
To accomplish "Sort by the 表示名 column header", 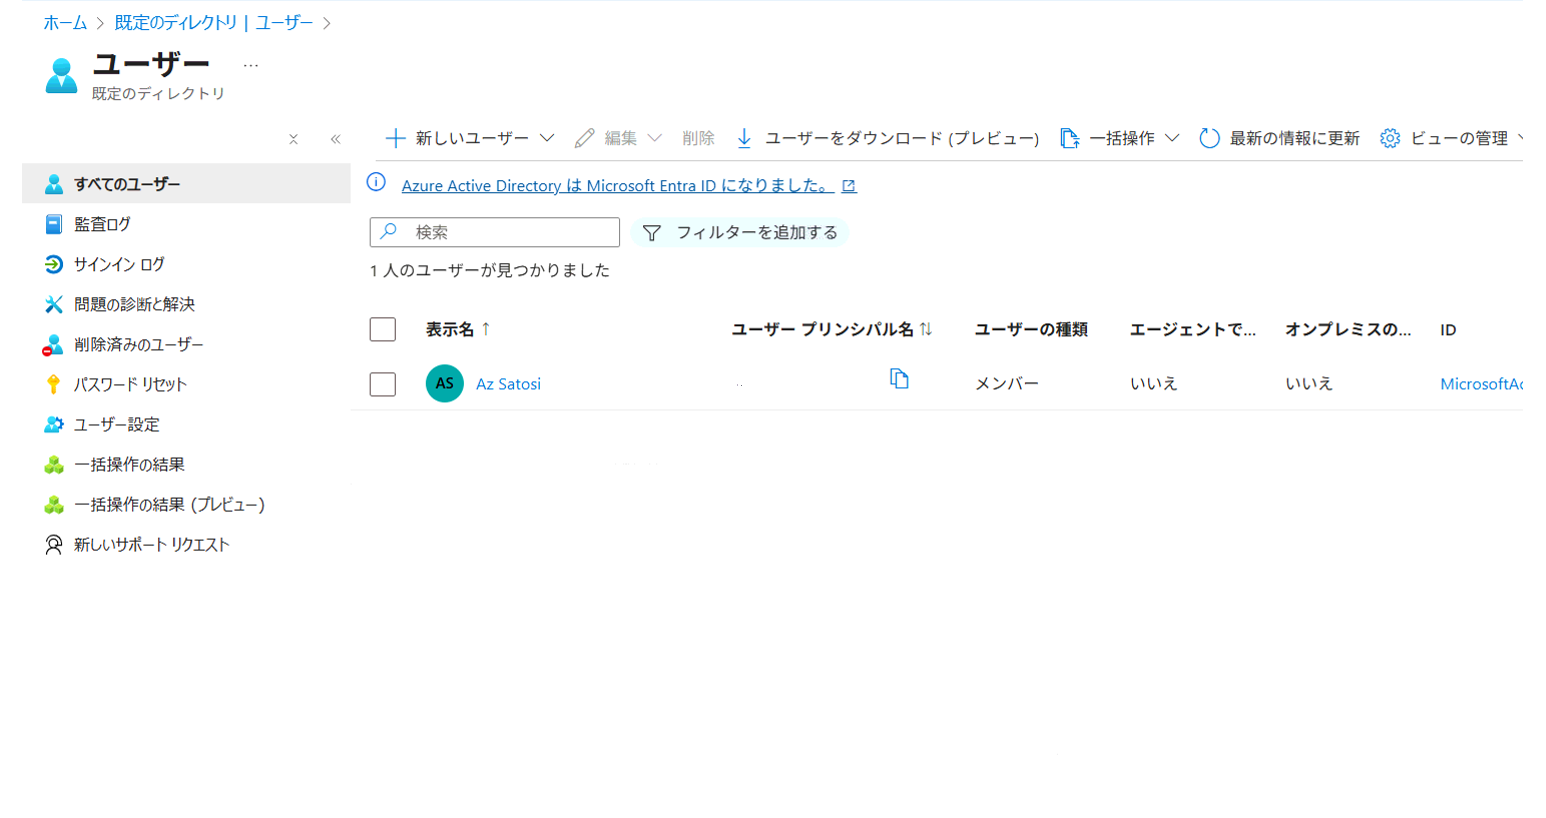I will [450, 329].
